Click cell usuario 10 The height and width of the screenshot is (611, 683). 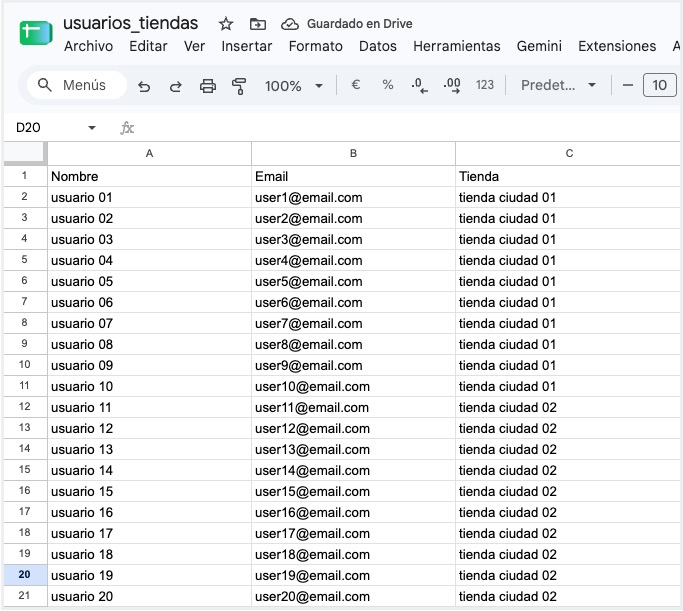click(149, 386)
